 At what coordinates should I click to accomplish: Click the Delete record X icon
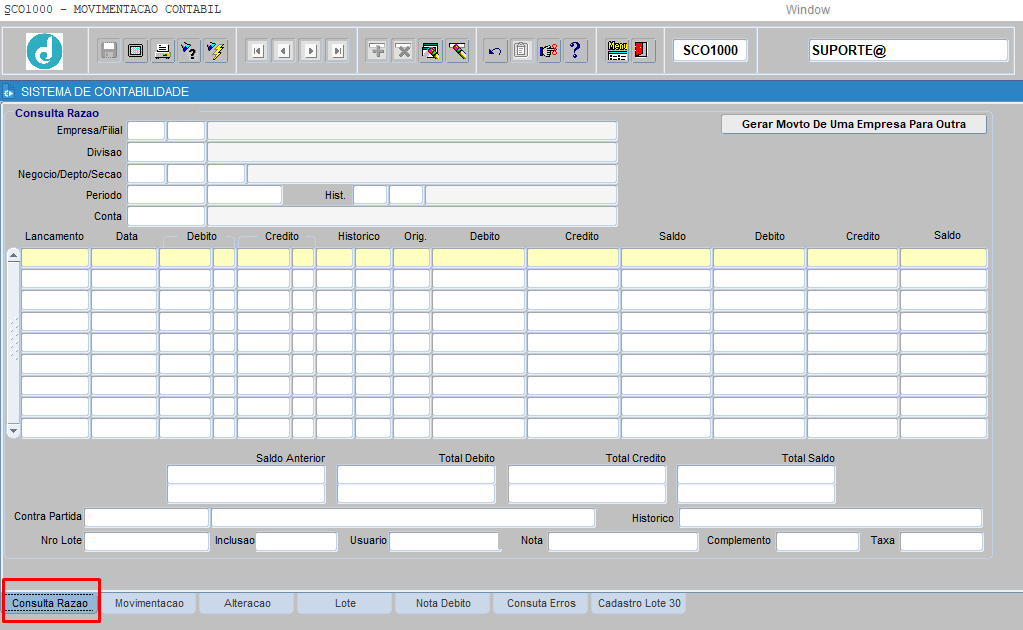(404, 50)
